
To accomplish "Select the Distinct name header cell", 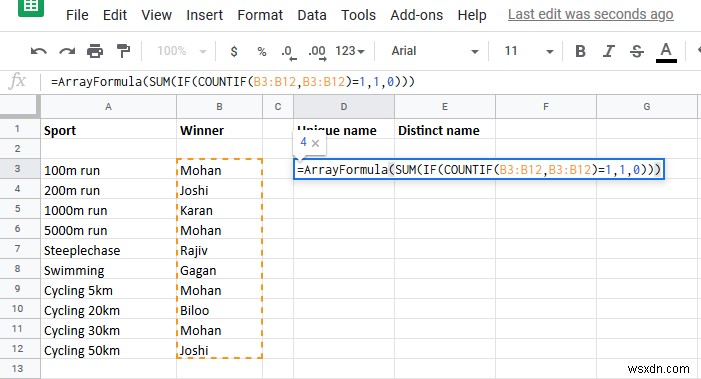I will click(x=445, y=129).
